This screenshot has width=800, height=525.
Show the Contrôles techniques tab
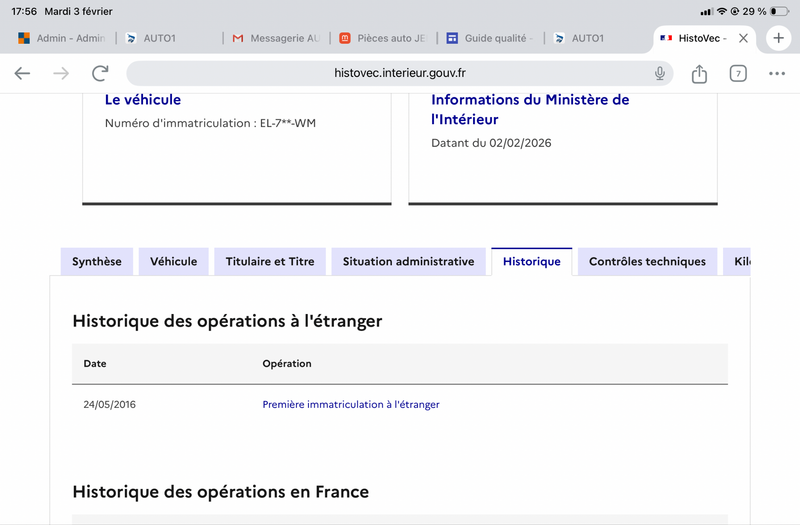[647, 262]
